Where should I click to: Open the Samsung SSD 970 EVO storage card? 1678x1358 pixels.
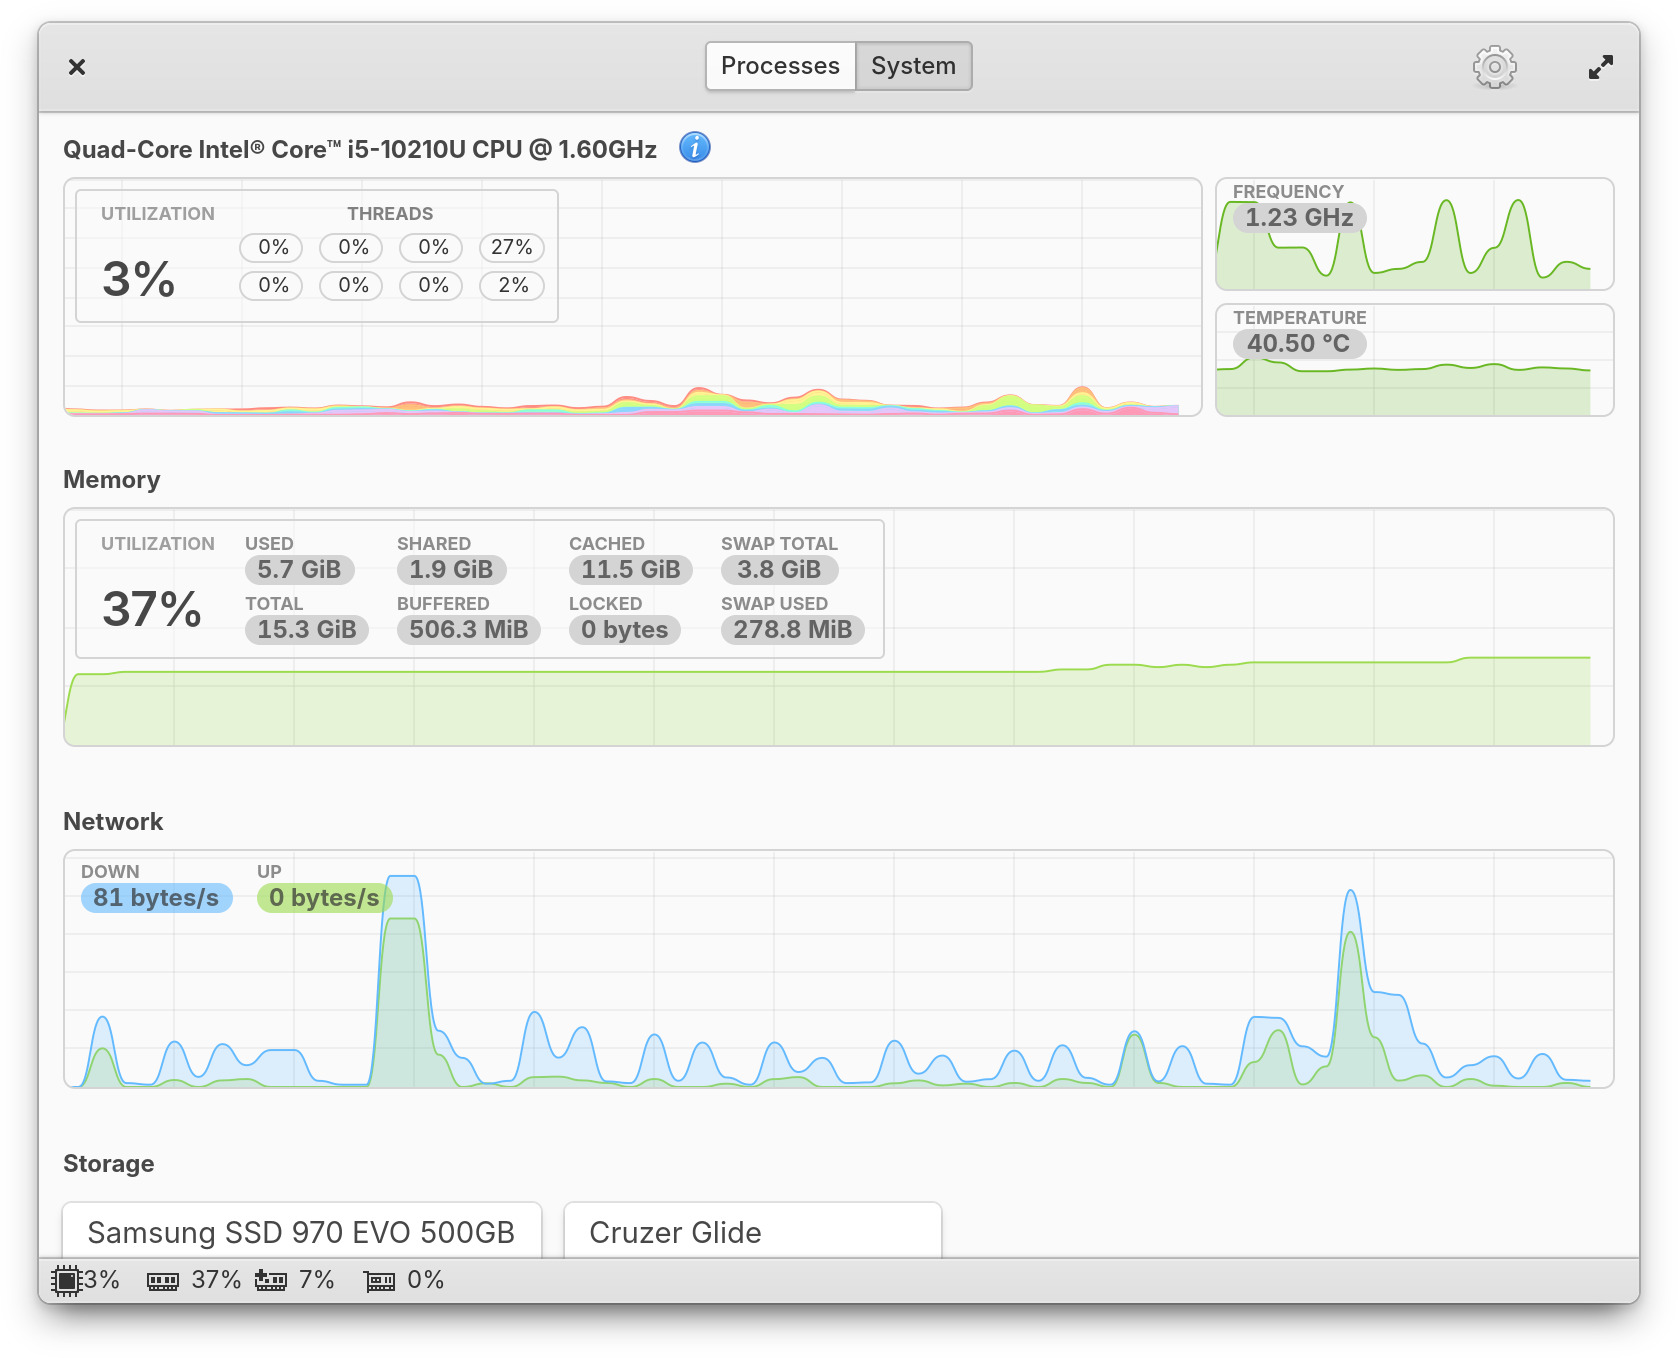301,1232
